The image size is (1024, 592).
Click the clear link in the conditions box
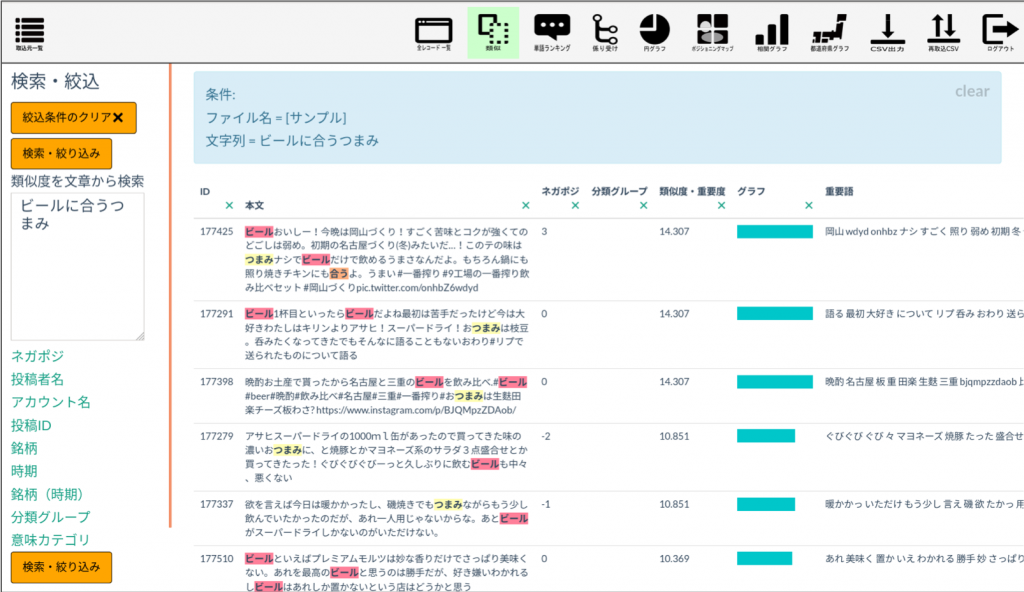tap(972, 91)
